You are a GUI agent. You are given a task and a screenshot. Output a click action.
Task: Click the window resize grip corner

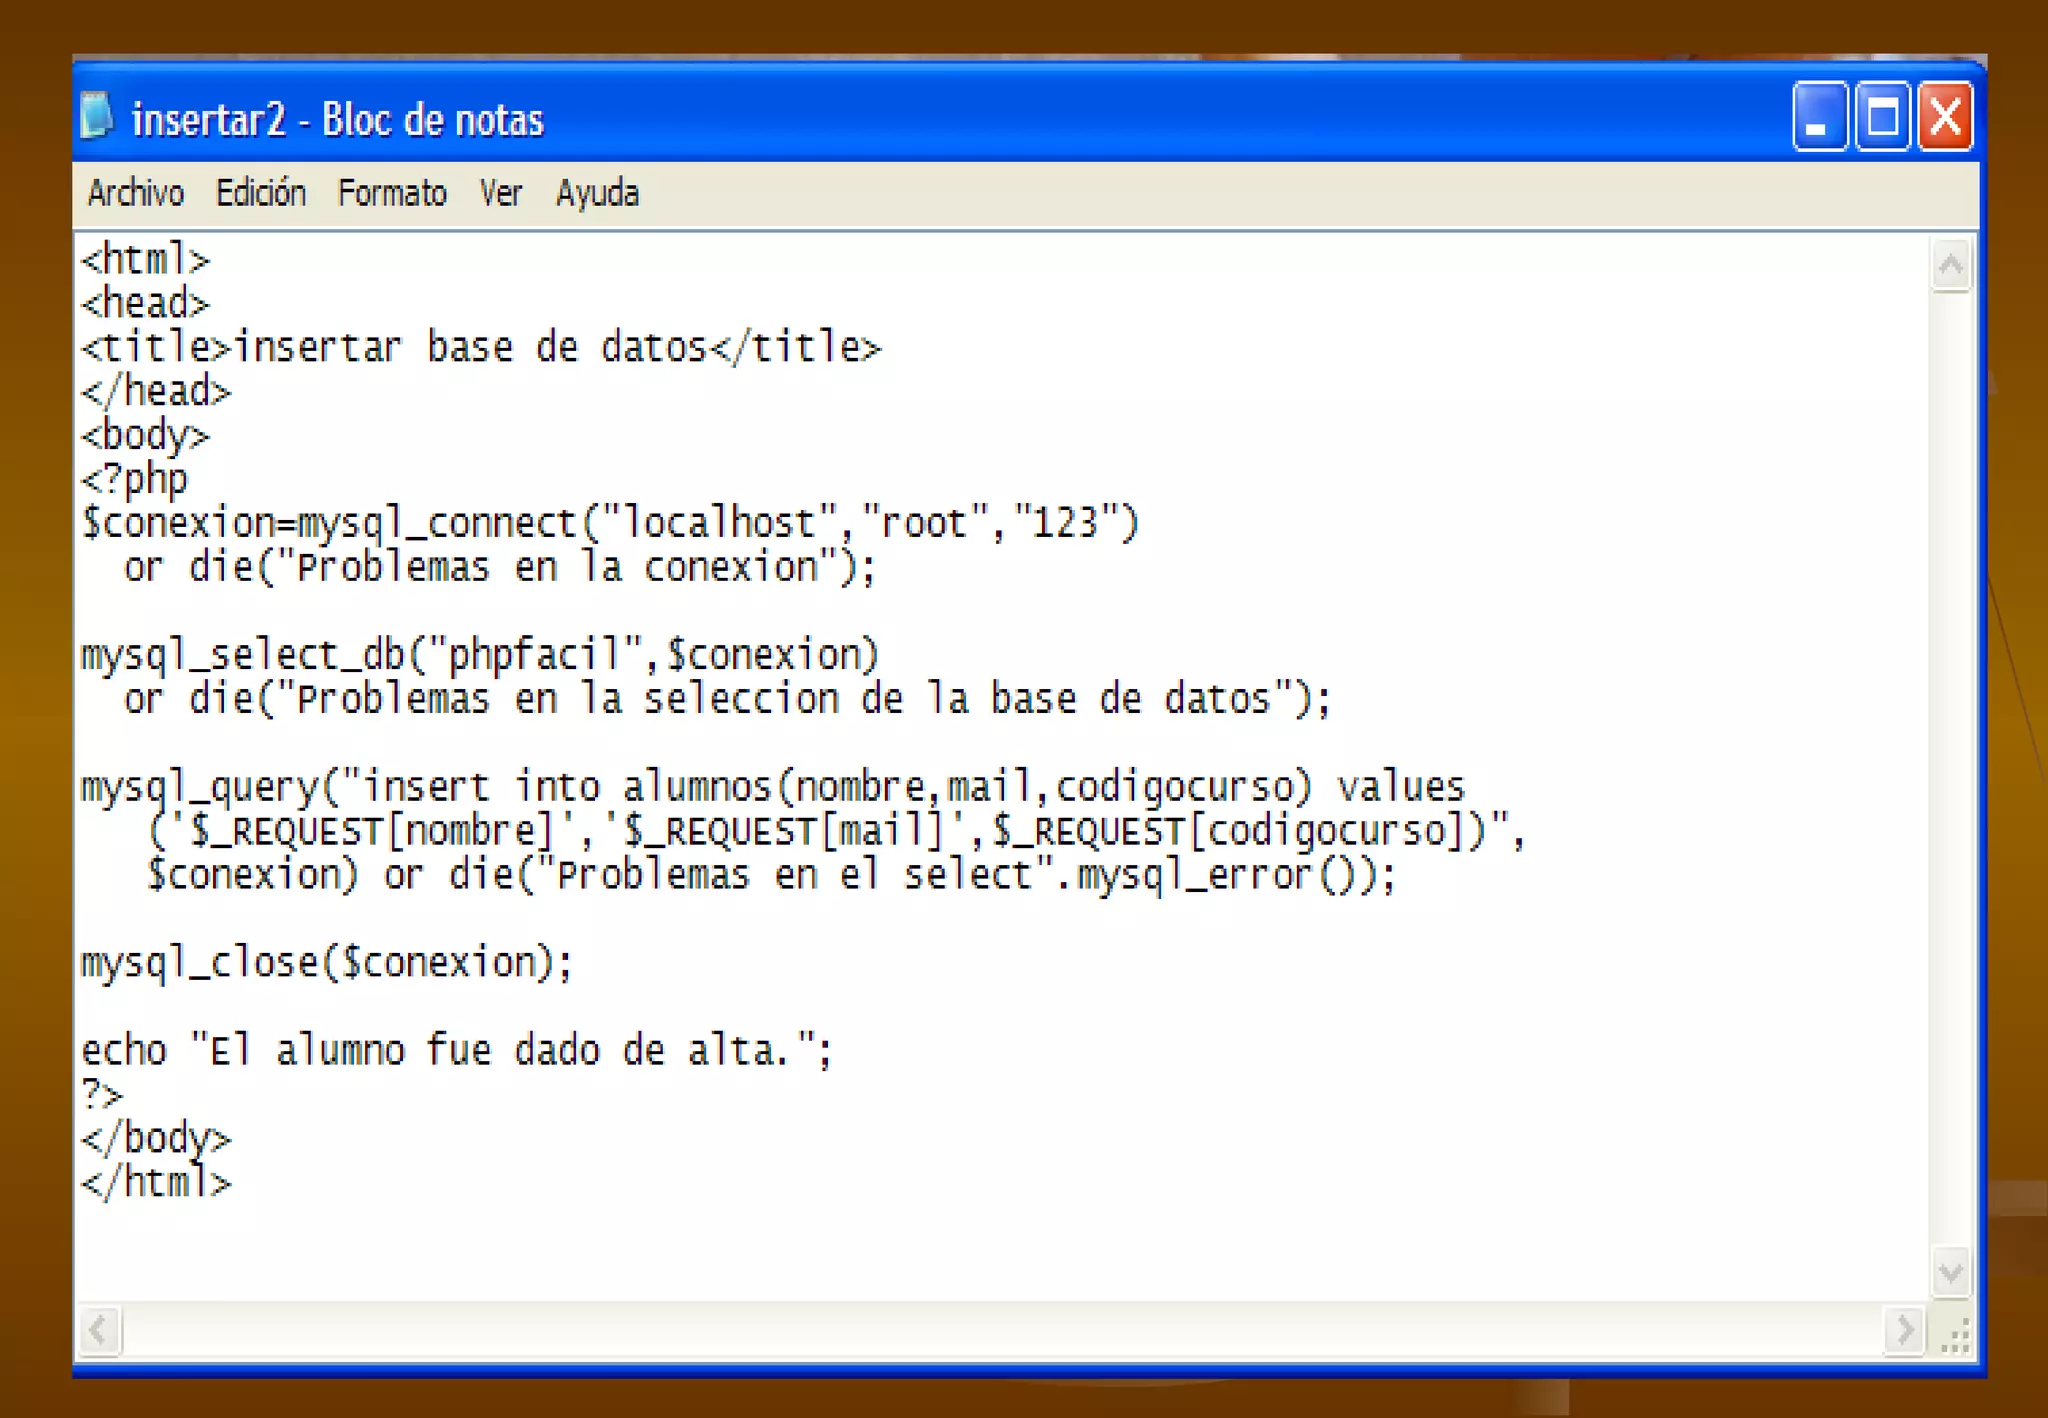pos(1956,1336)
